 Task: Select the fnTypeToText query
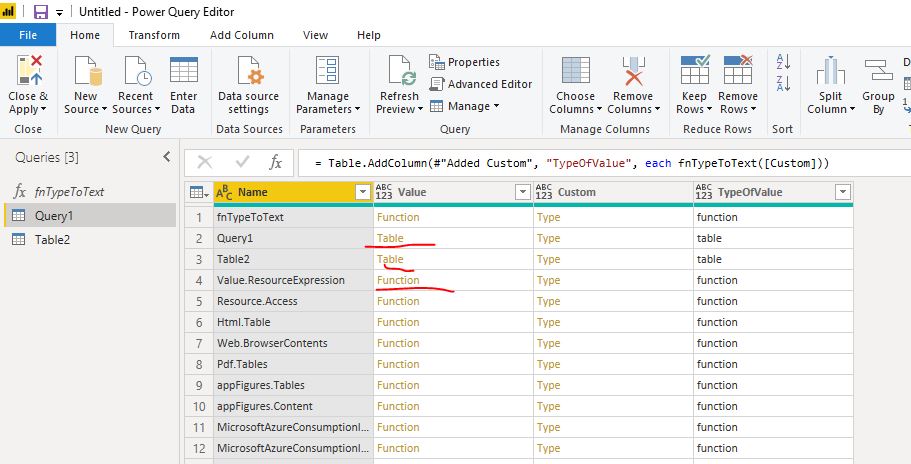[69, 192]
